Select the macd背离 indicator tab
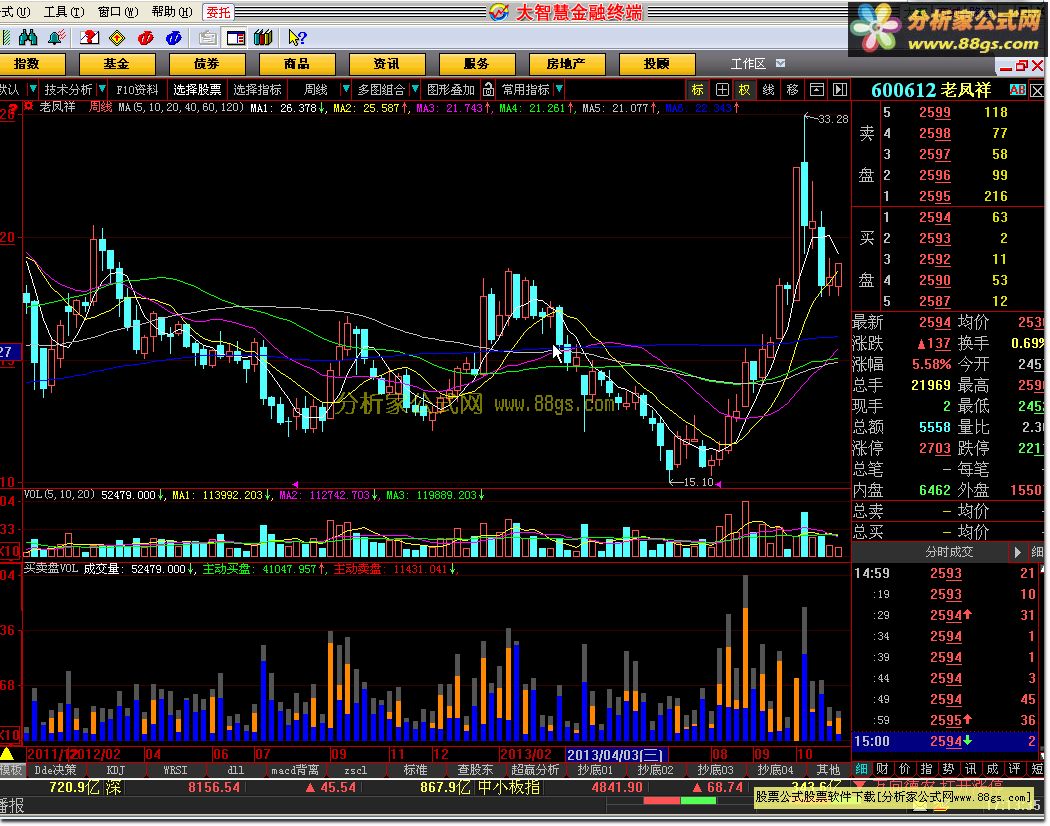 point(295,770)
